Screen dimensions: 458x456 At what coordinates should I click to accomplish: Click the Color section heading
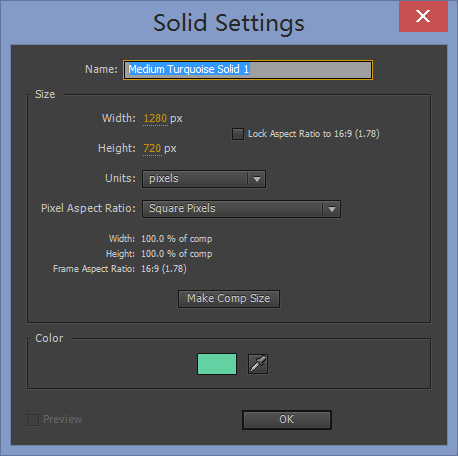49,338
